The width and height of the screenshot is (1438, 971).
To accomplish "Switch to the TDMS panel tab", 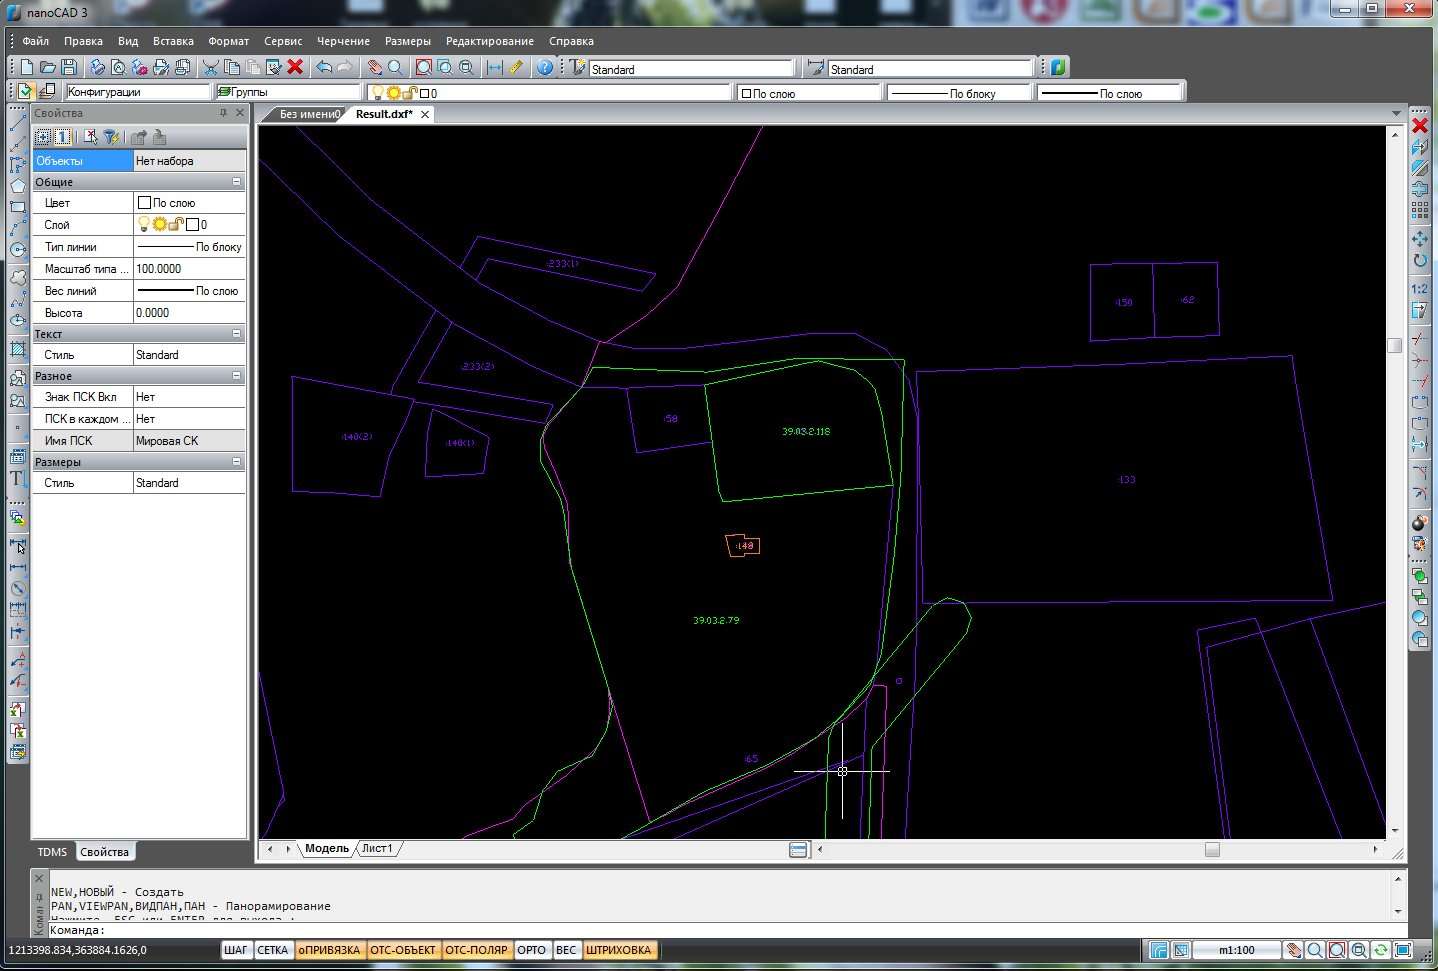I will click(52, 852).
